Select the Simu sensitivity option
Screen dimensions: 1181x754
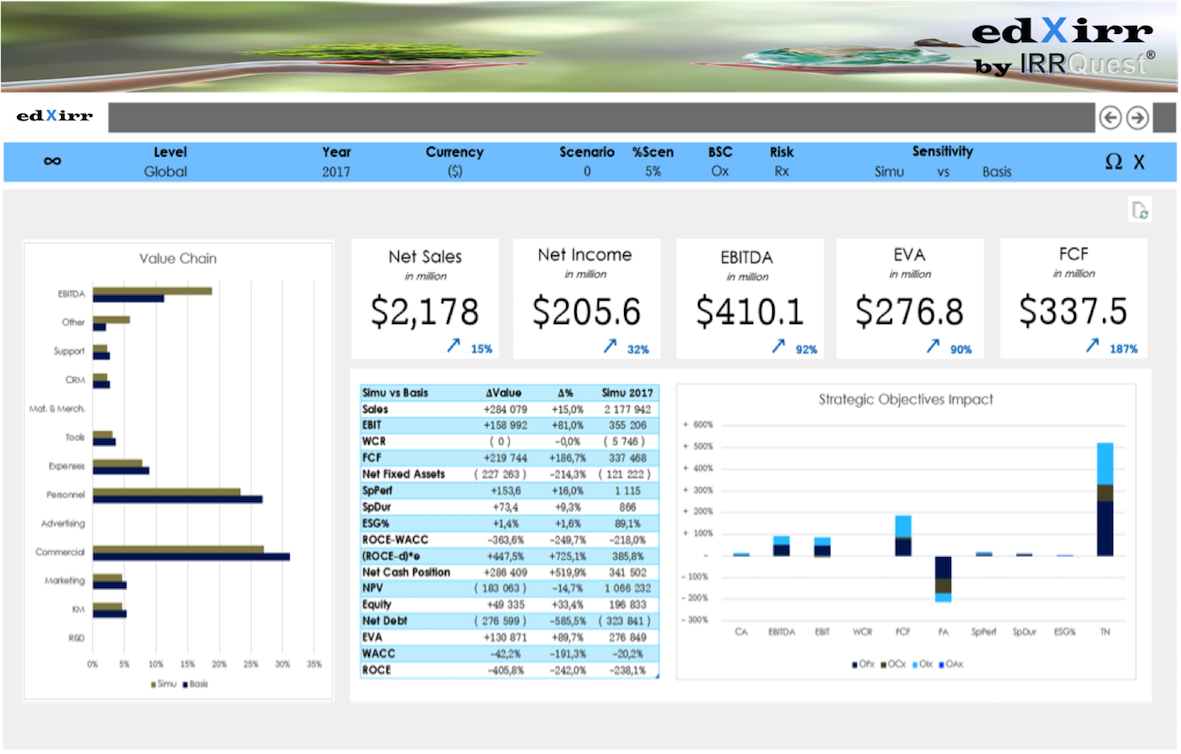[x=889, y=172]
